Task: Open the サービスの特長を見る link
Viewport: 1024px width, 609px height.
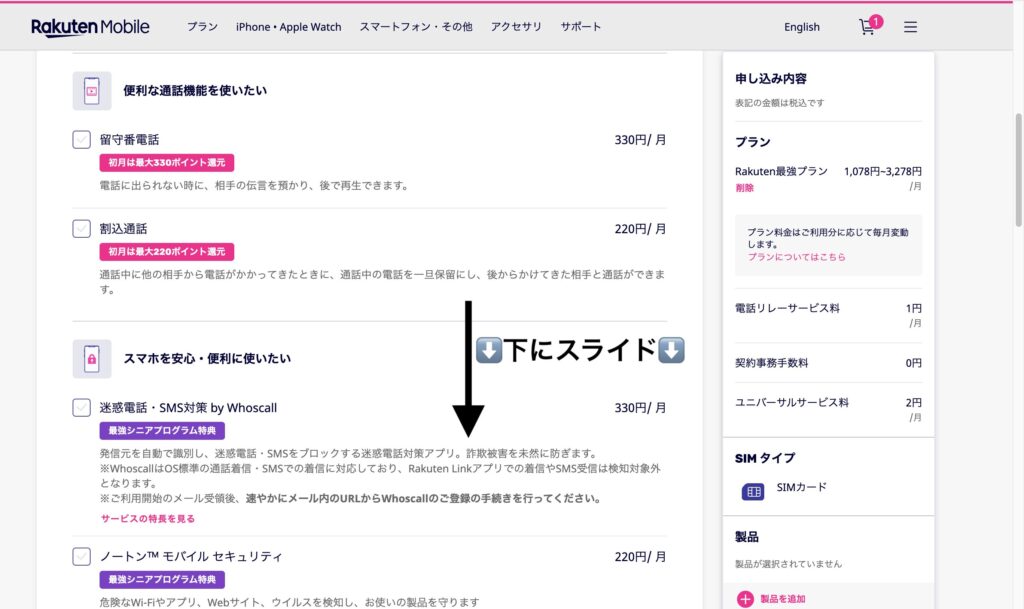Action: 148,518
